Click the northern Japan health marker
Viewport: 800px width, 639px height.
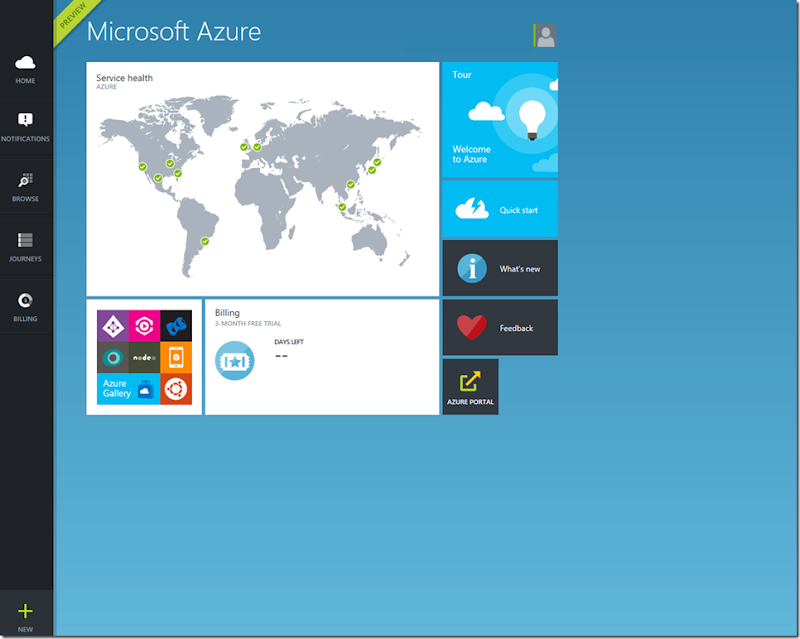click(x=377, y=162)
